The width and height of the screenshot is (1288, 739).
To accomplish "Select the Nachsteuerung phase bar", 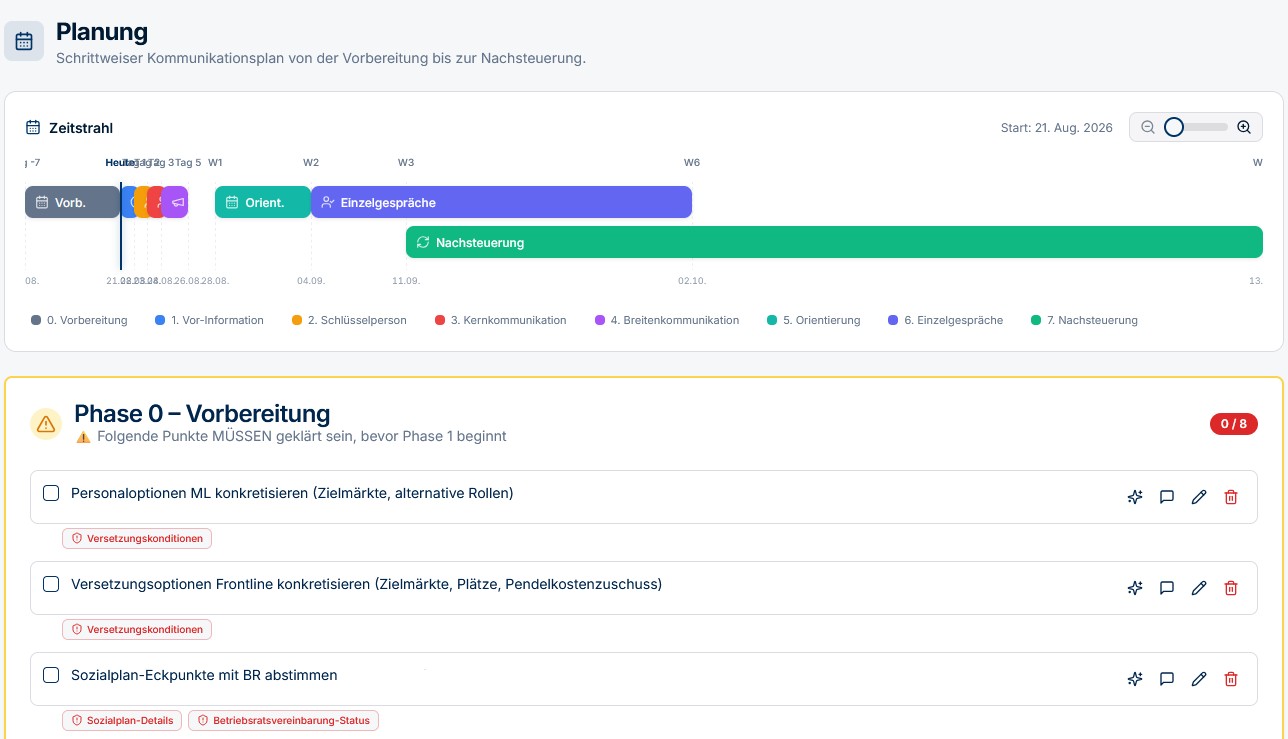I will pos(834,242).
